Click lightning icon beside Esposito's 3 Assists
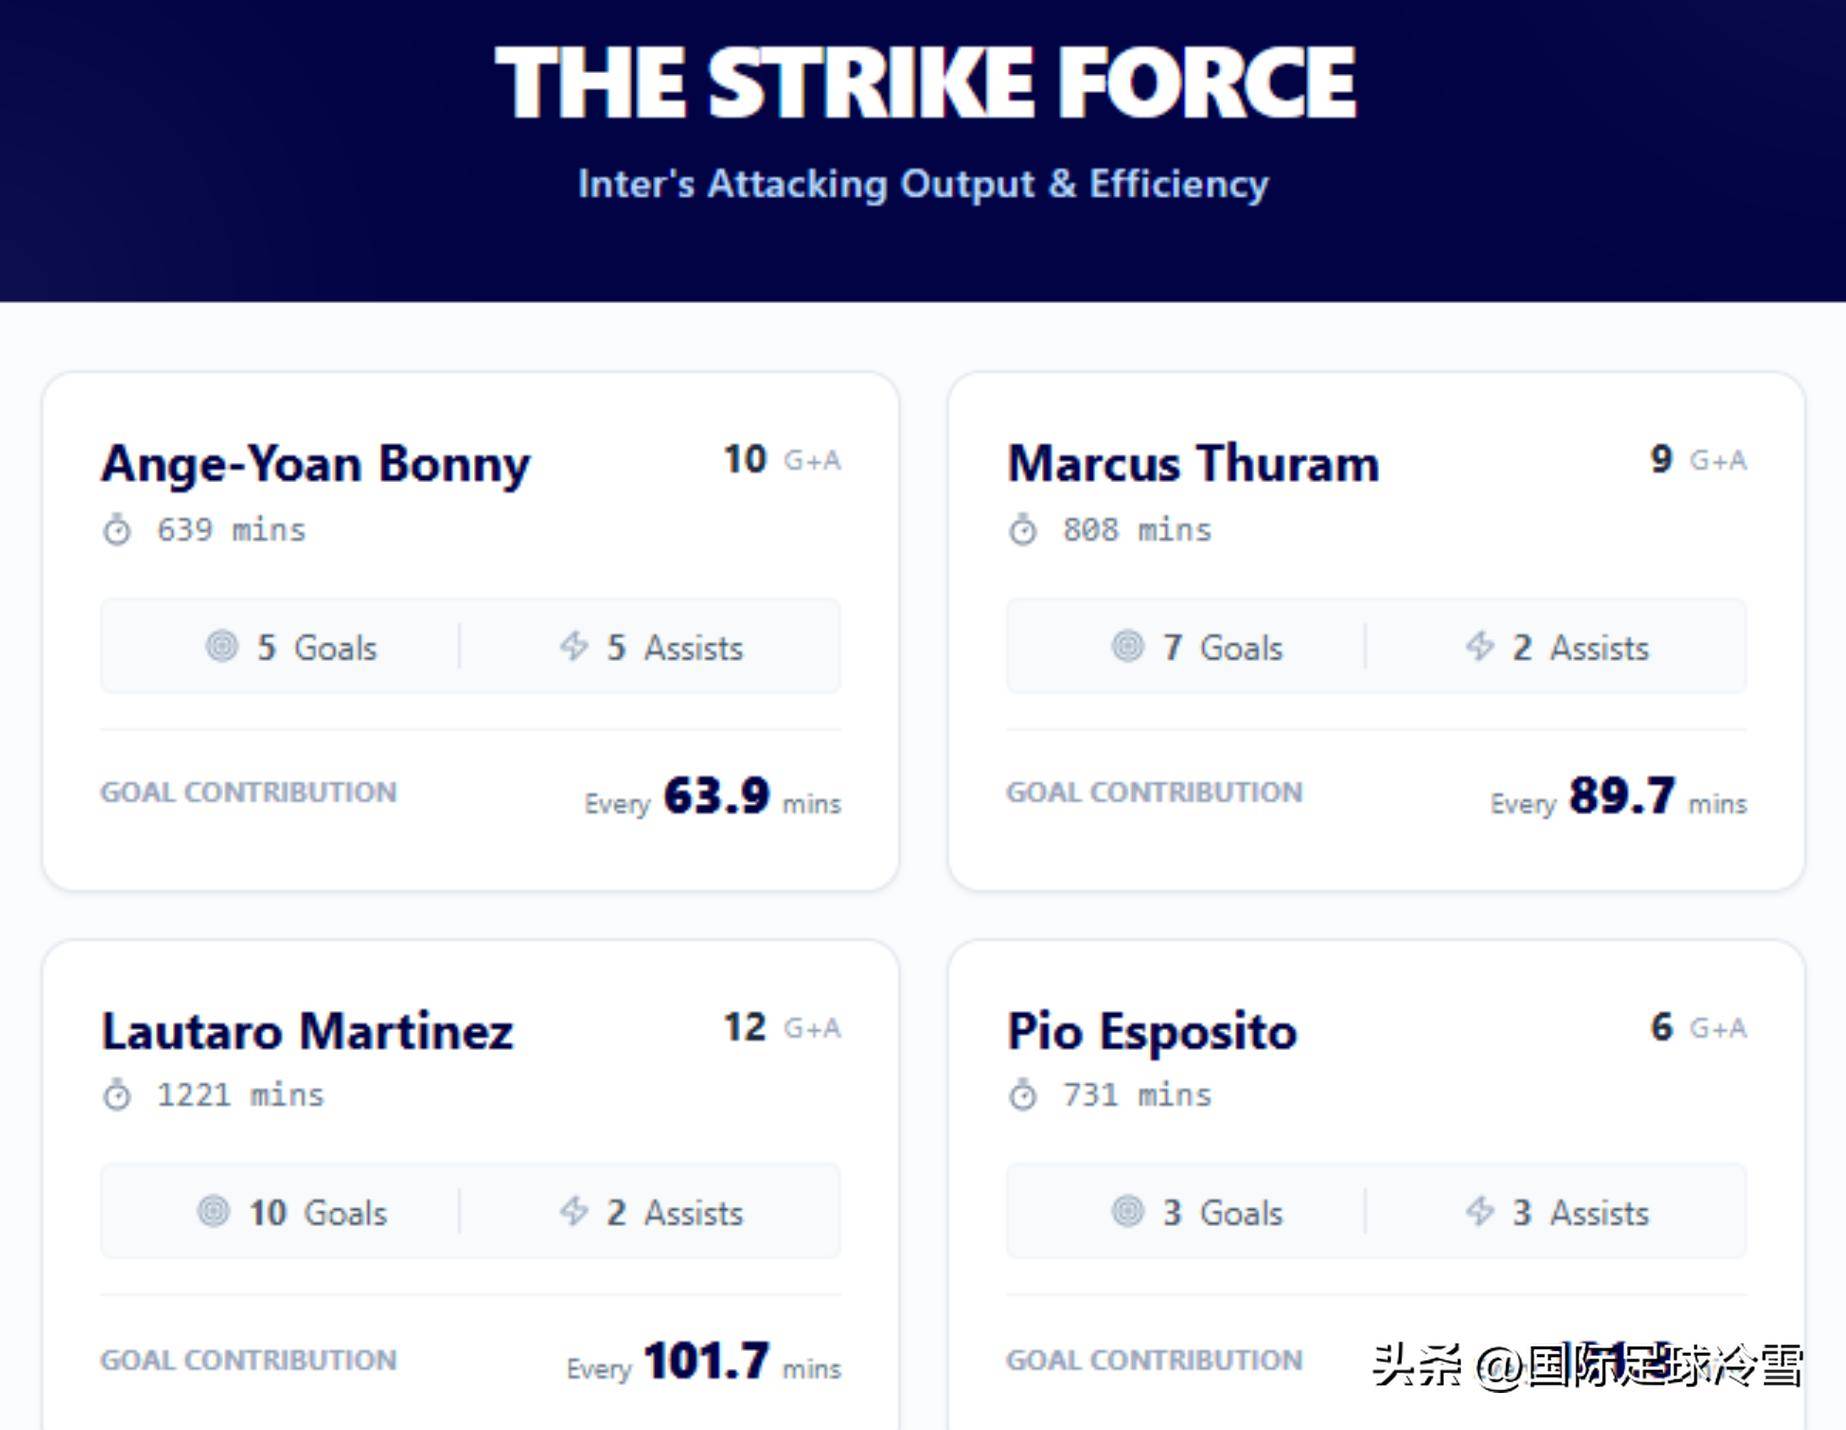The image size is (1846, 1430). pyautogui.click(x=1480, y=1212)
